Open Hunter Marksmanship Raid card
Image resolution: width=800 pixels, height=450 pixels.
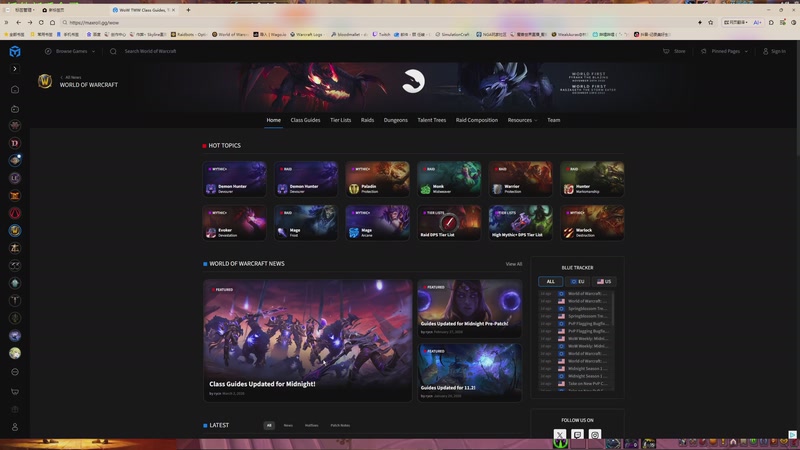pyautogui.click(x=592, y=179)
